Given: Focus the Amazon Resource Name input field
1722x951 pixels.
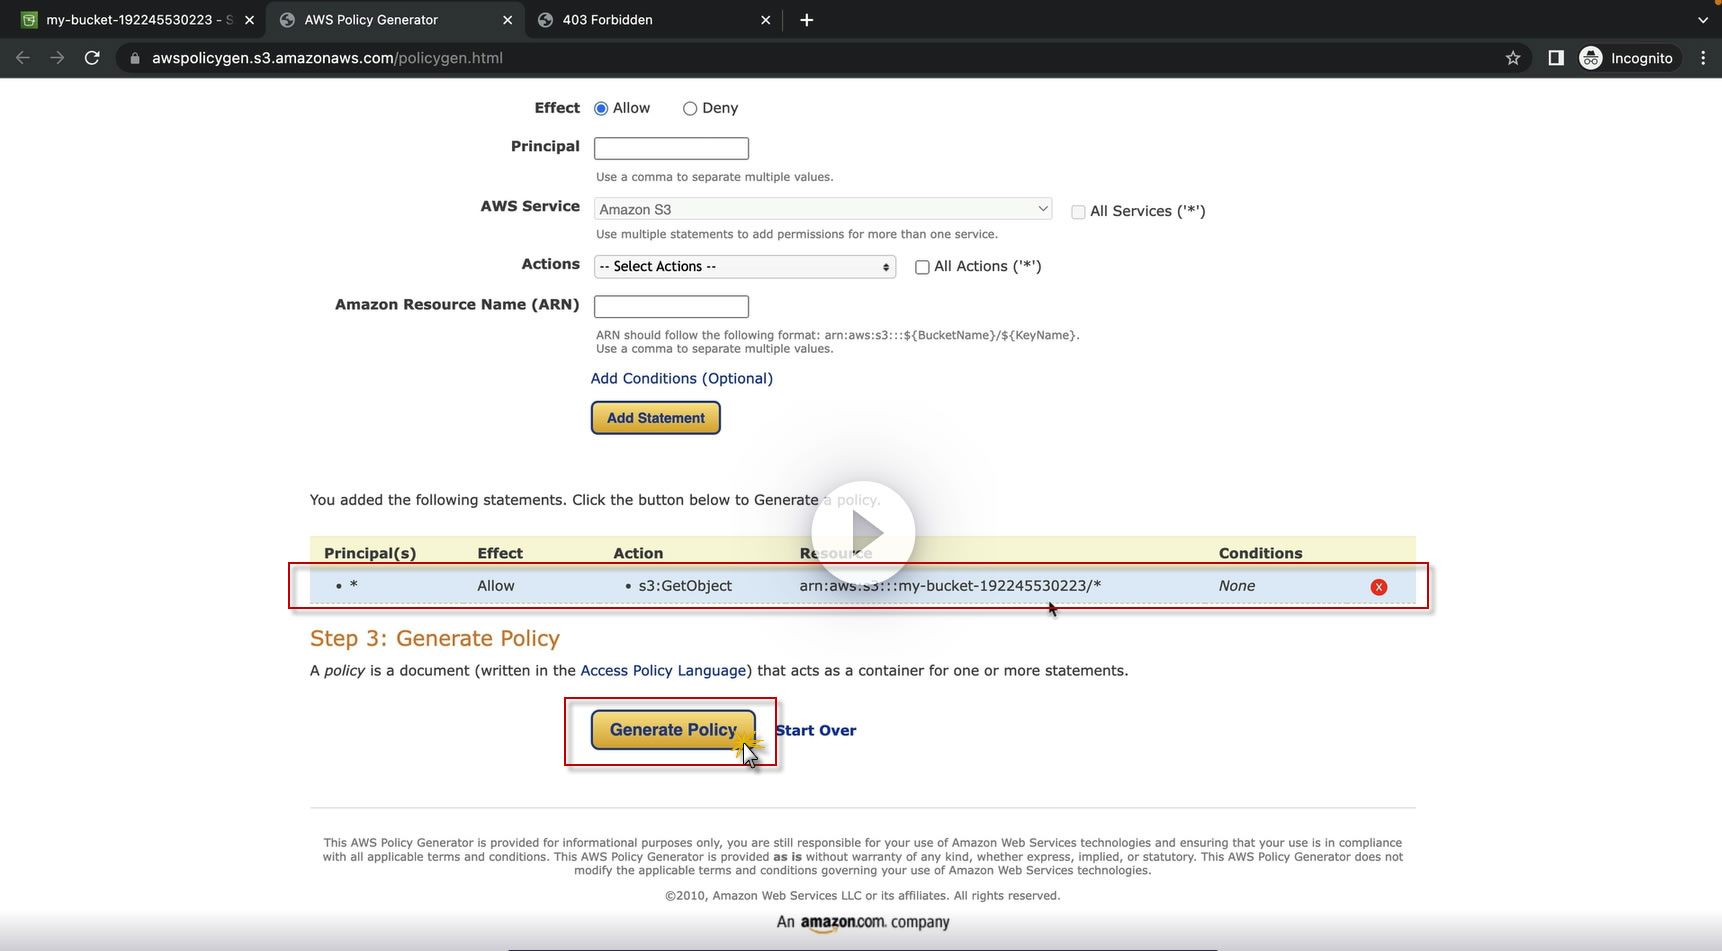Looking at the screenshot, I should click(x=671, y=306).
